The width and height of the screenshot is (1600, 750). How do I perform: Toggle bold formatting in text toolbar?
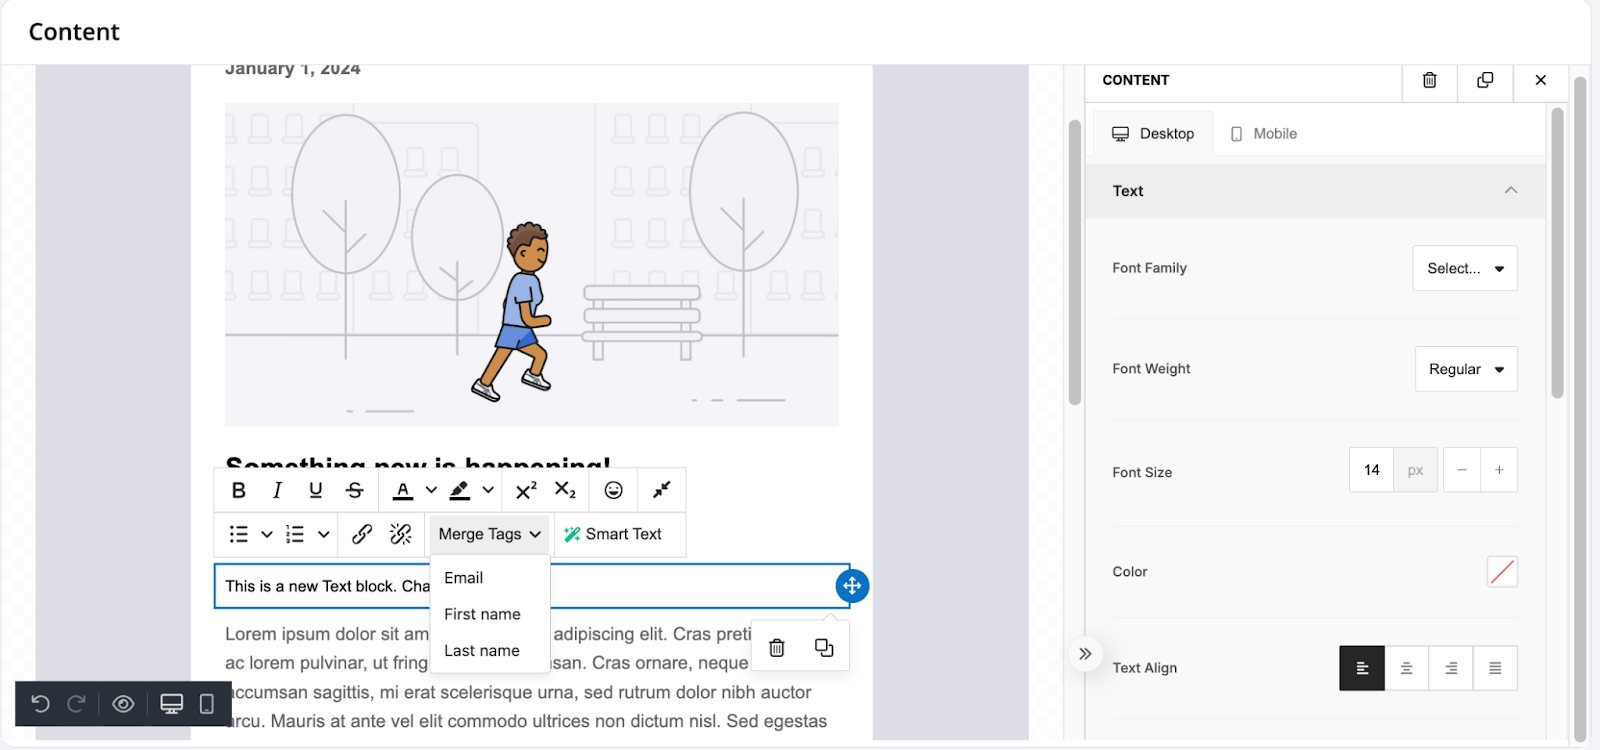pyautogui.click(x=238, y=490)
